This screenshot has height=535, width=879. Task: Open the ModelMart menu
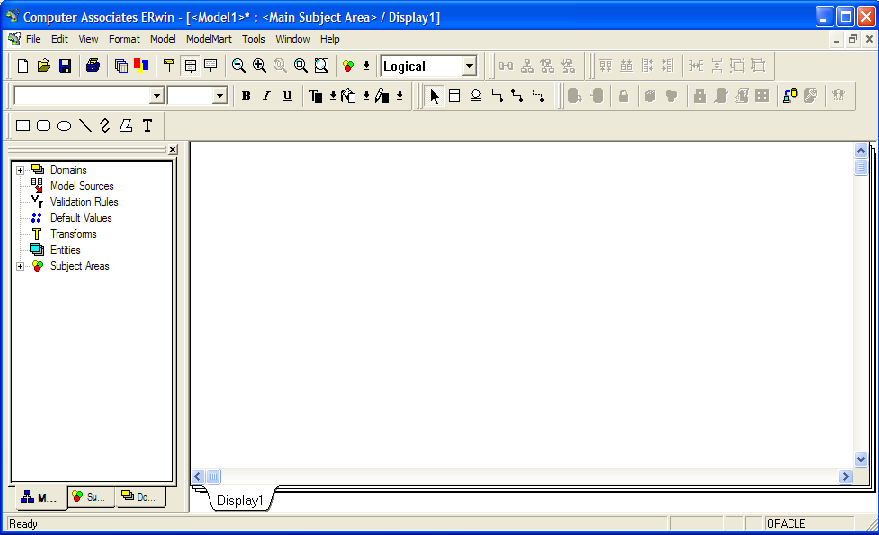209,39
